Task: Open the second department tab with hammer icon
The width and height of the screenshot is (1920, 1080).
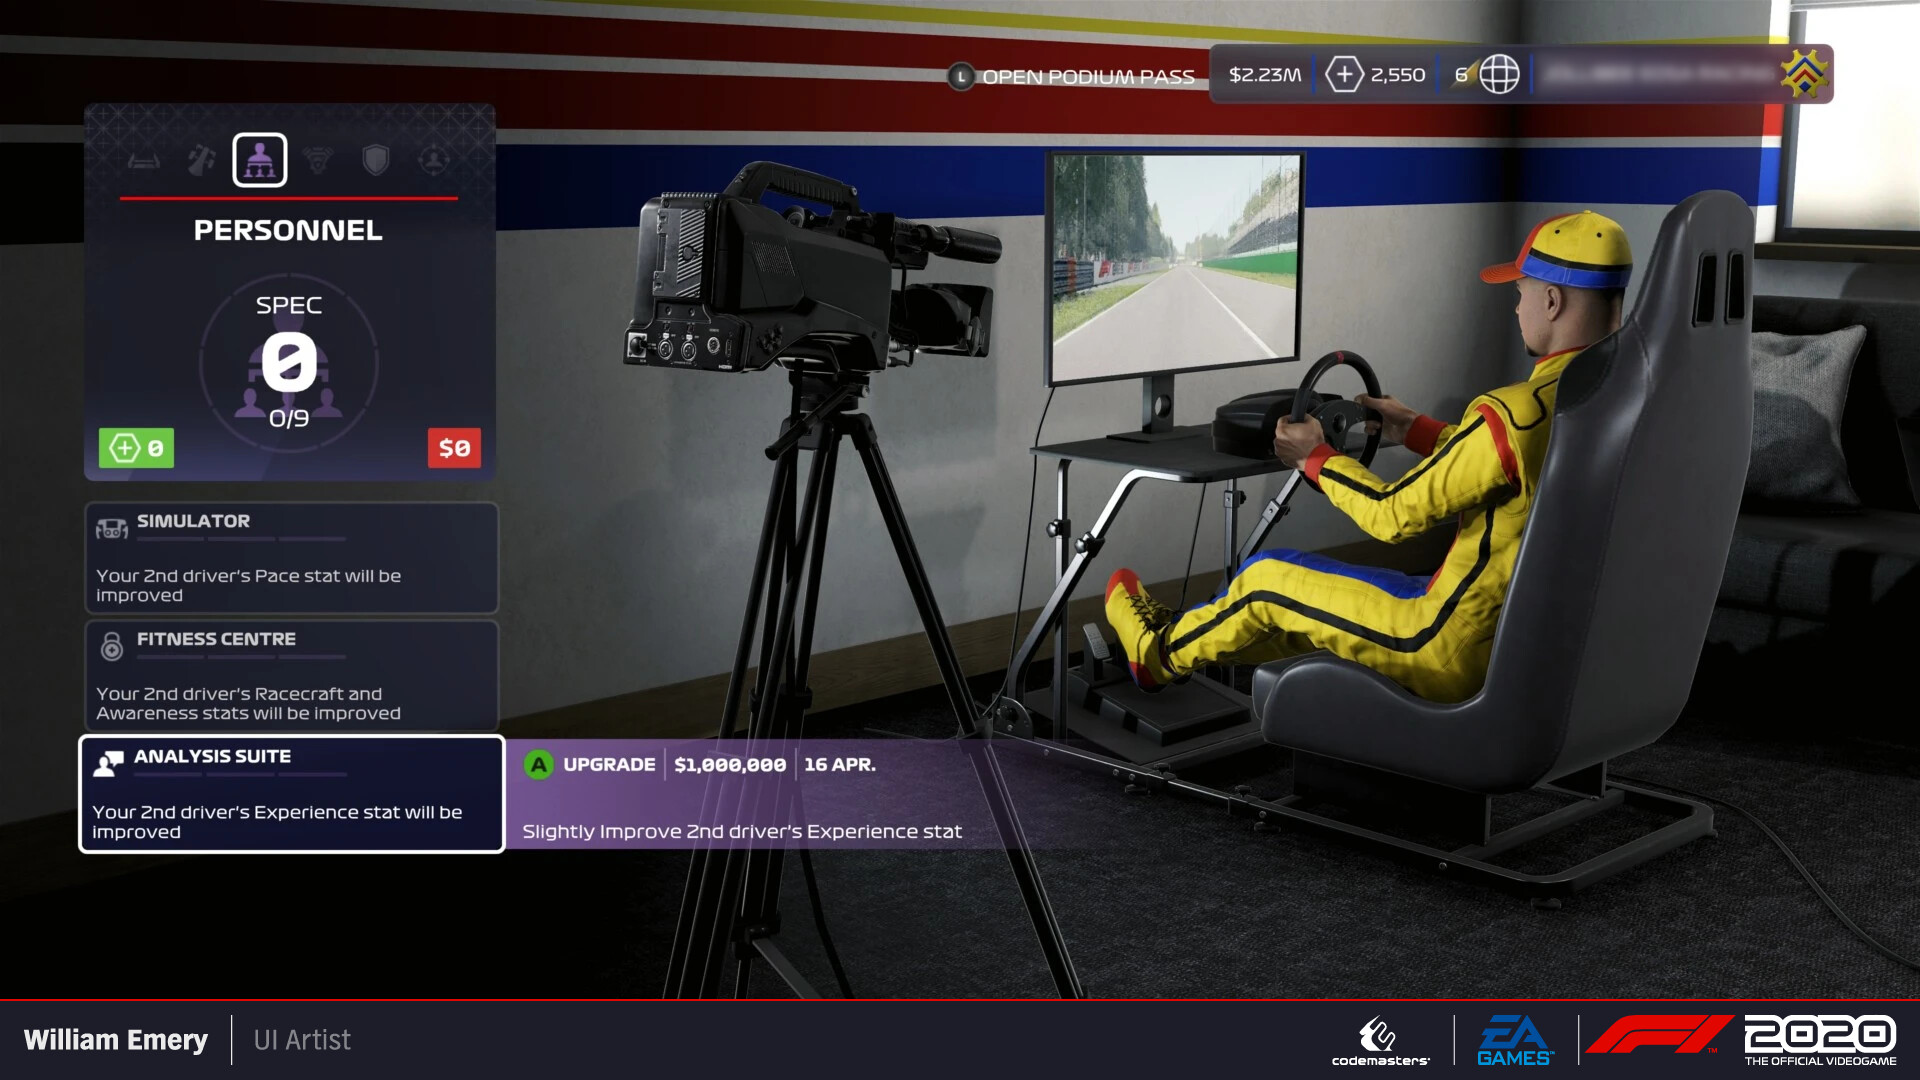Action: 201,160
